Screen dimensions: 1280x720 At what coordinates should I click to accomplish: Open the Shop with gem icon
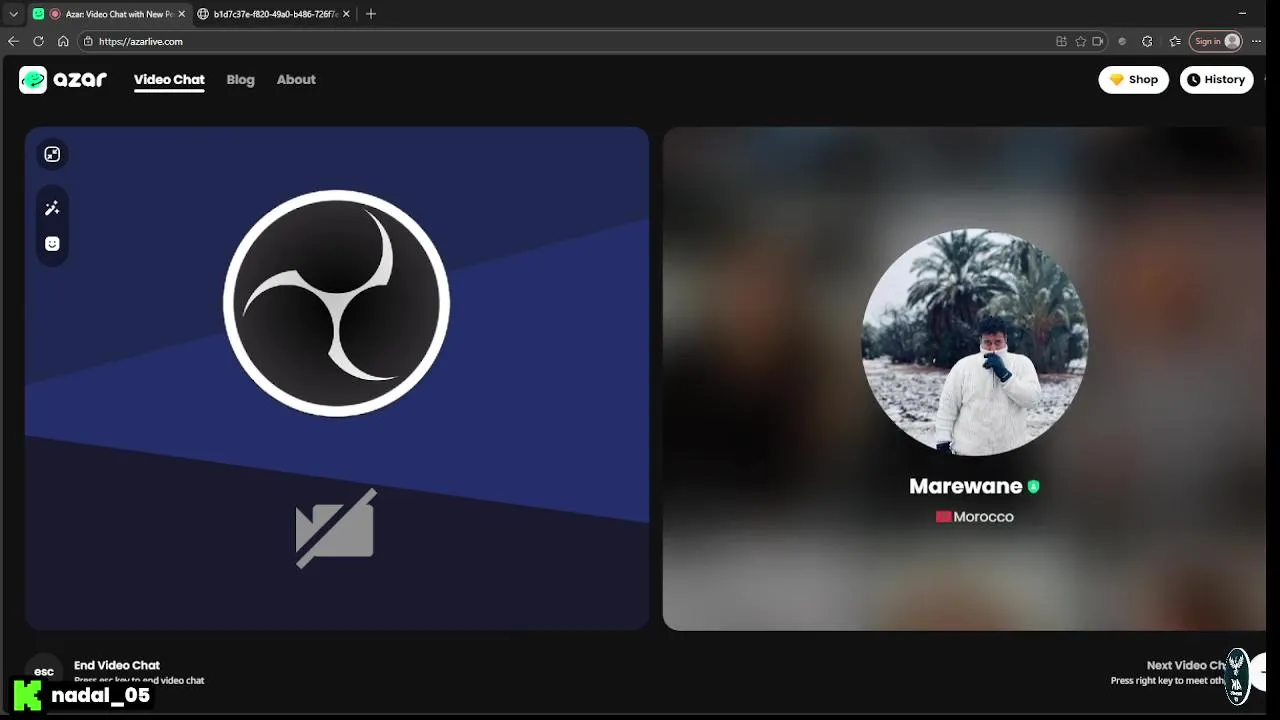(x=1133, y=80)
